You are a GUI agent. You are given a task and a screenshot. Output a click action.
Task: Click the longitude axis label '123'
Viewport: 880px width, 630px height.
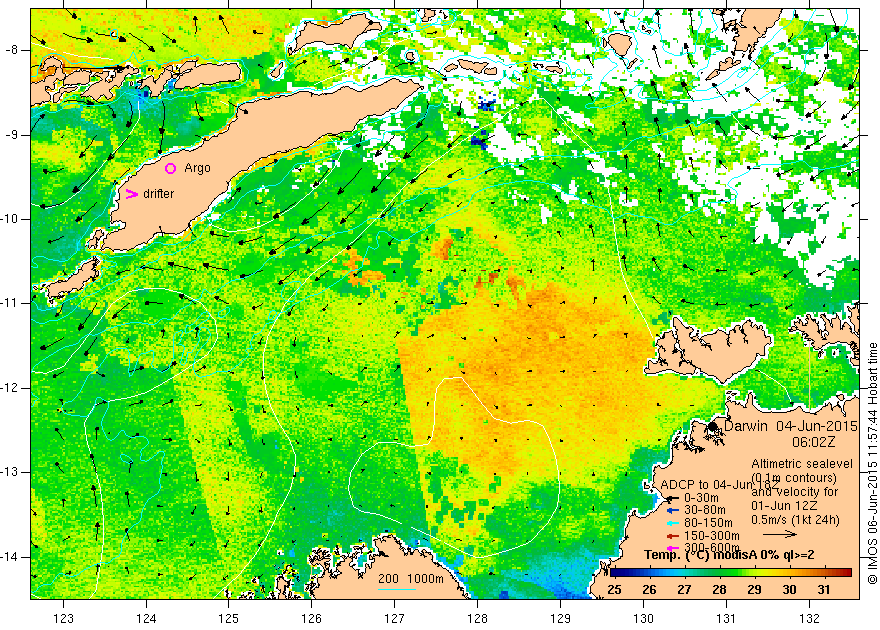click(63, 618)
